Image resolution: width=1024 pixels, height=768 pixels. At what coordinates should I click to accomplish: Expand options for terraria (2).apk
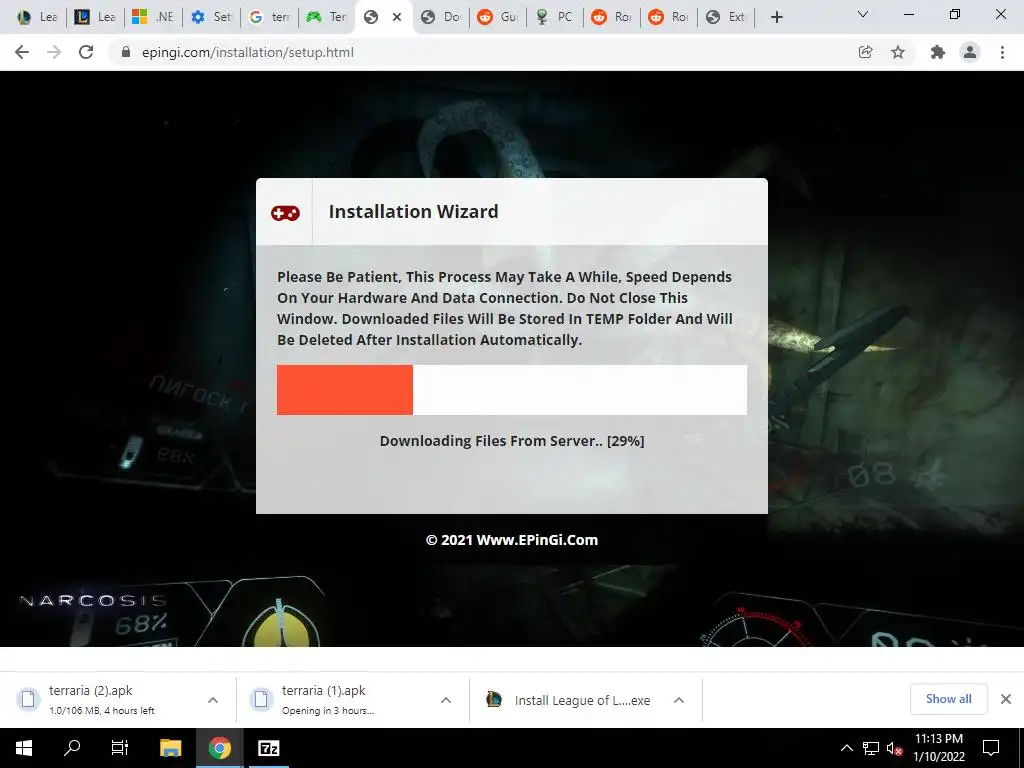click(213, 700)
